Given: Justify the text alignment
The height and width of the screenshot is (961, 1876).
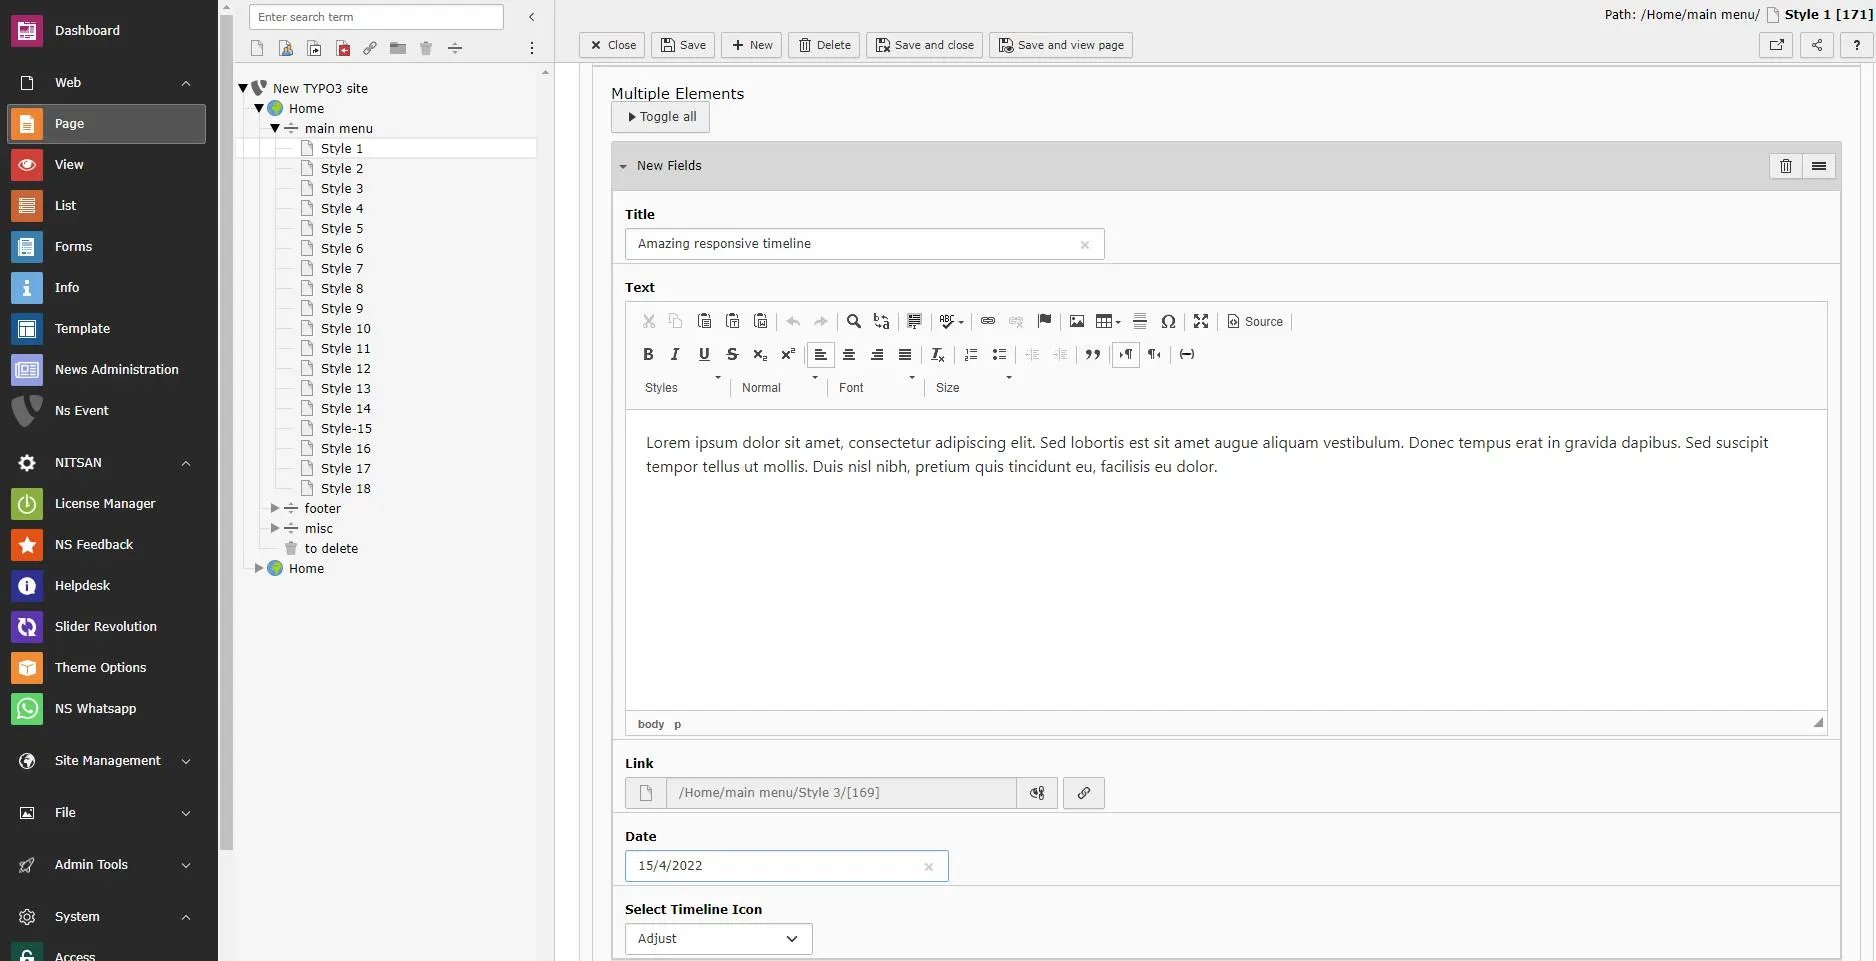Looking at the screenshot, I should pos(905,354).
